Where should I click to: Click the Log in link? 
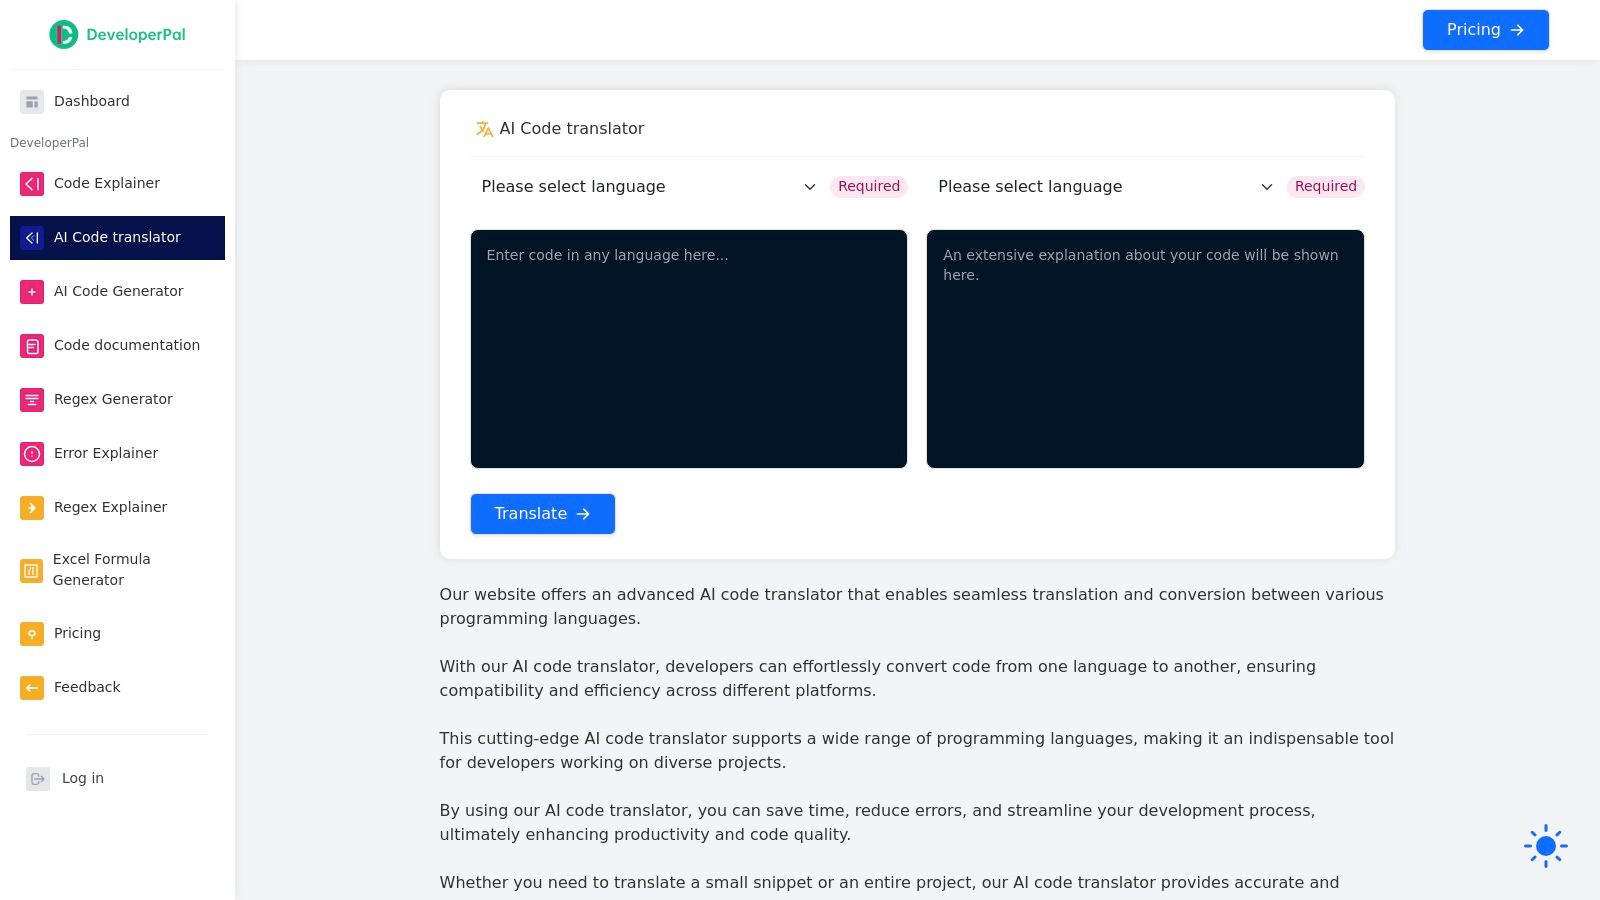point(83,778)
